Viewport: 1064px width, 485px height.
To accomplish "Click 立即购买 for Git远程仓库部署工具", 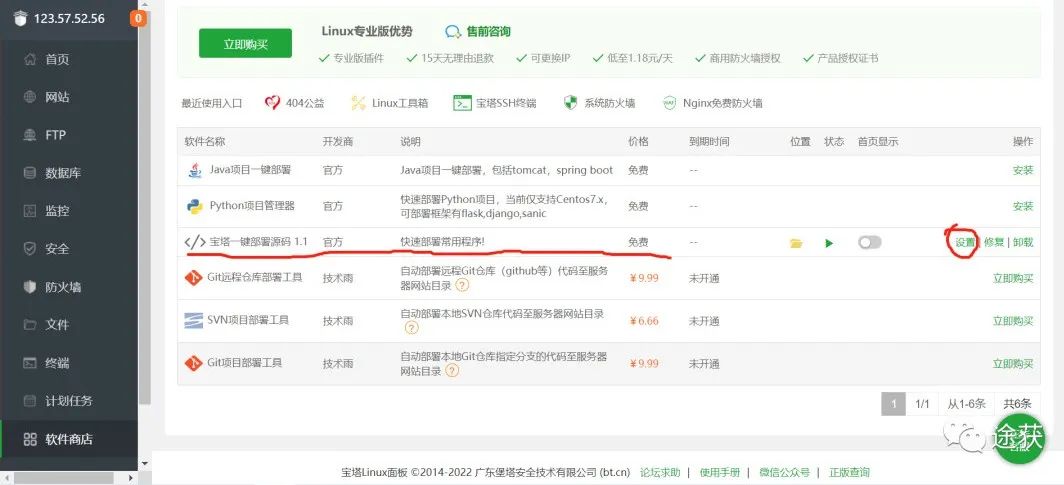I will pyautogui.click(x=1013, y=278).
